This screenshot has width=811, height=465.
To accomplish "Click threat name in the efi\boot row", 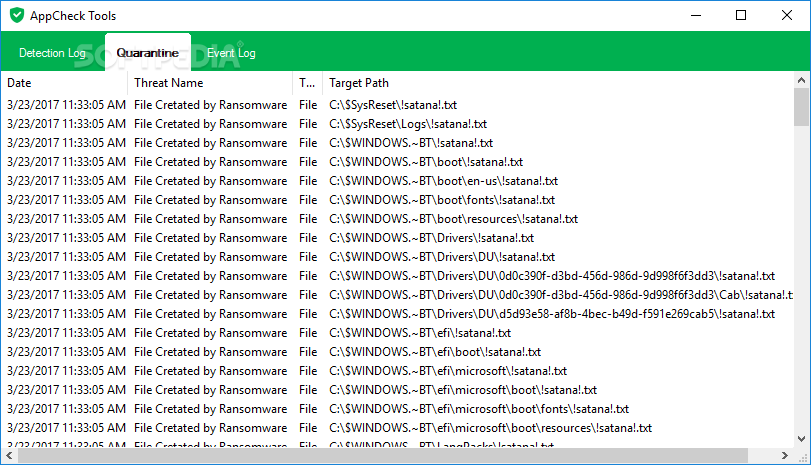I will pos(210,352).
